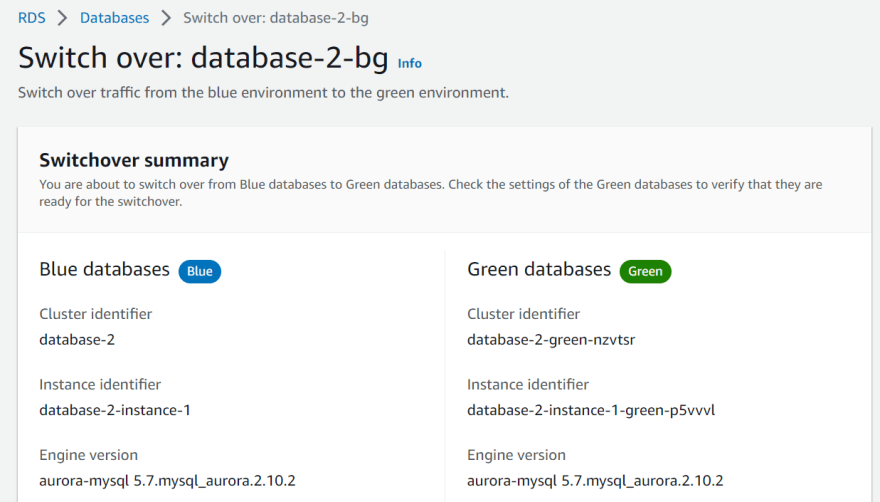The height and width of the screenshot is (502, 880).
Task: Click the Switchover summary heading
Action: point(134,161)
